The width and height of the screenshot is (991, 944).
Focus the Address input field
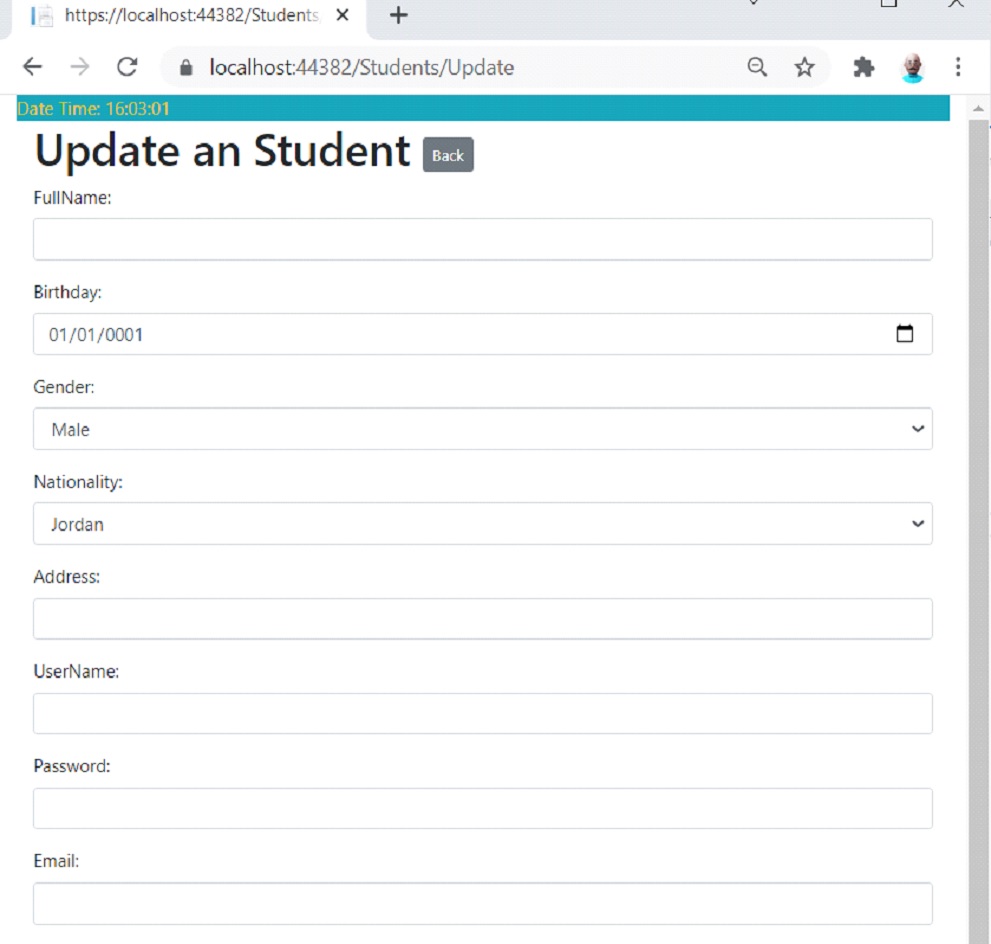tap(483, 618)
